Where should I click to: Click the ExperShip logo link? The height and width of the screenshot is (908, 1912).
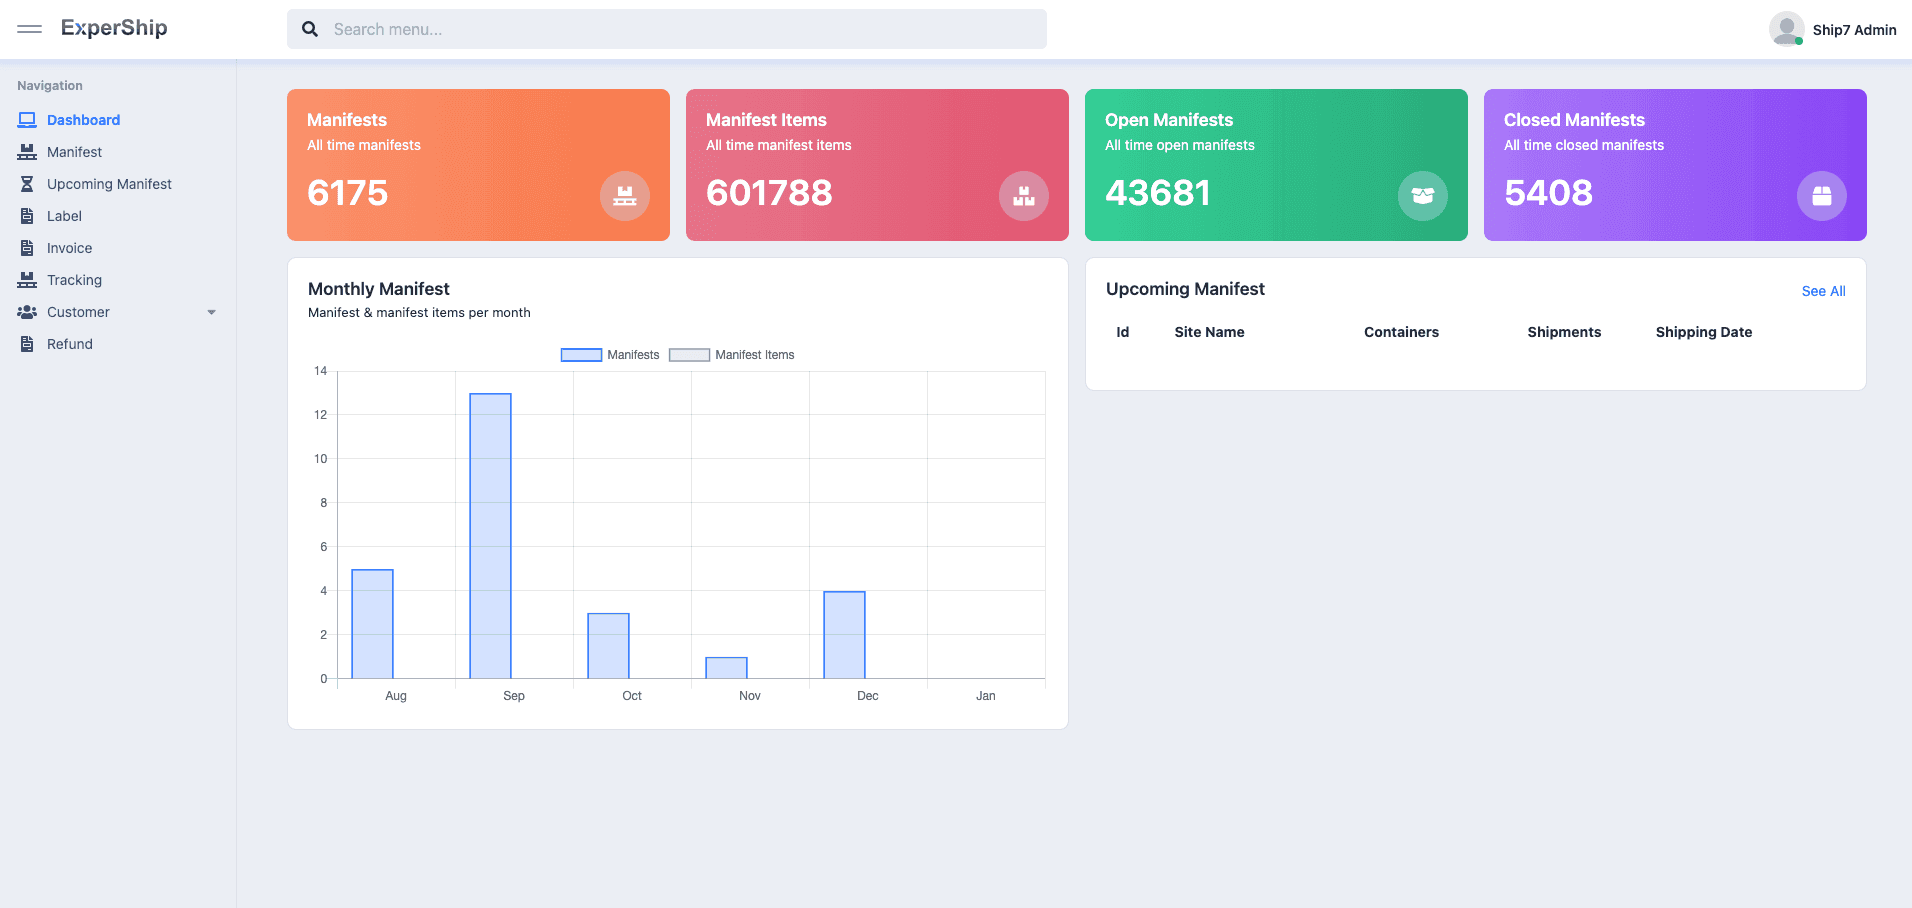click(x=114, y=28)
